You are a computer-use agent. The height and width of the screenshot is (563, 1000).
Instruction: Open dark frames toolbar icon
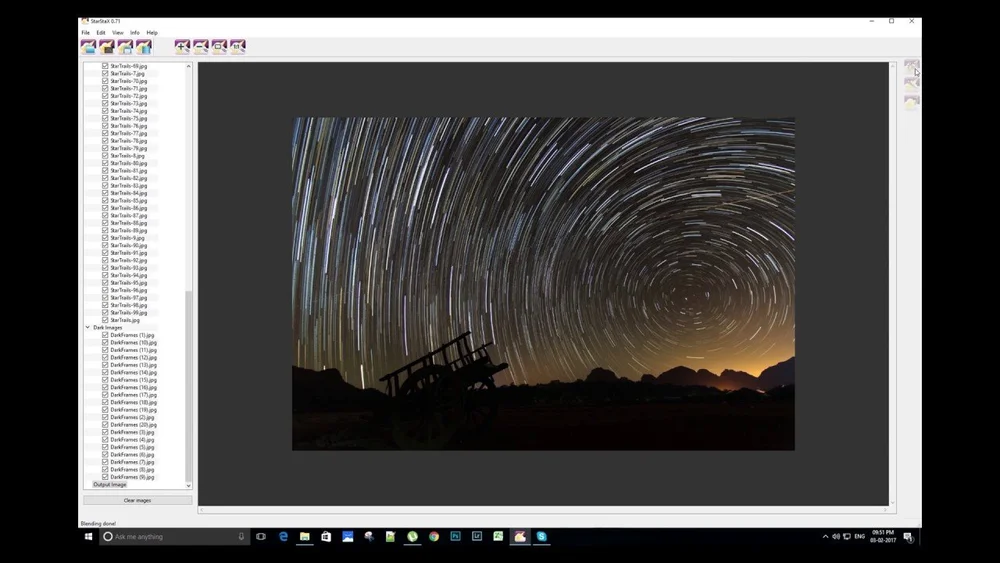pos(107,47)
